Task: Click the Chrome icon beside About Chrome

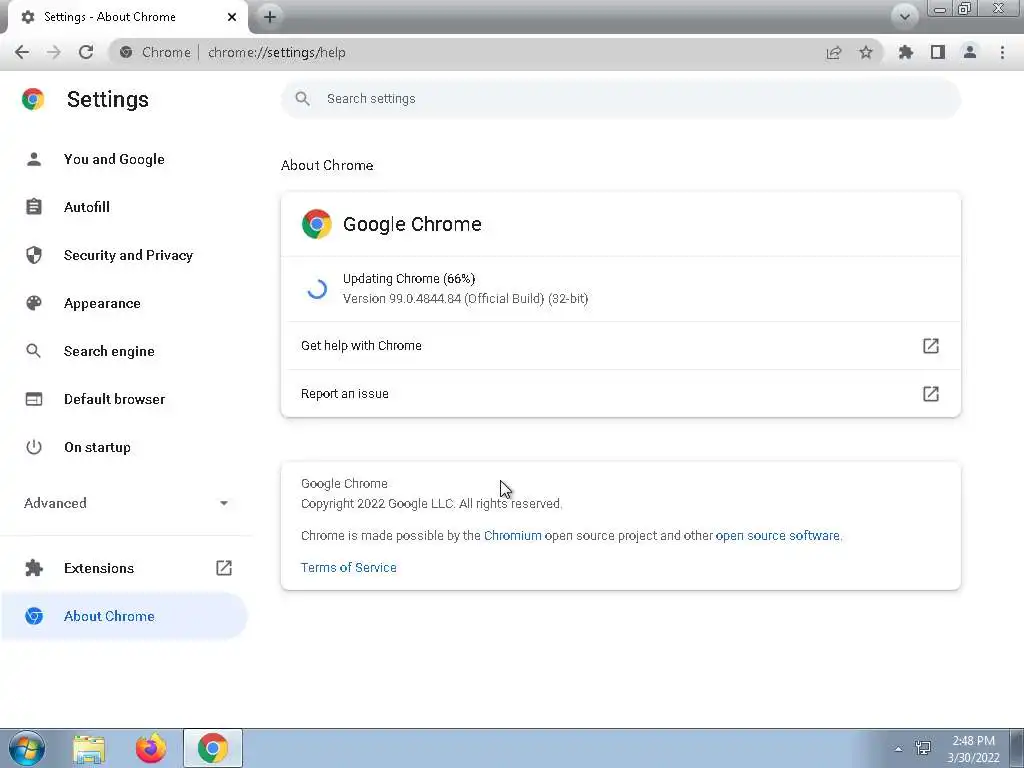Action: (34, 616)
